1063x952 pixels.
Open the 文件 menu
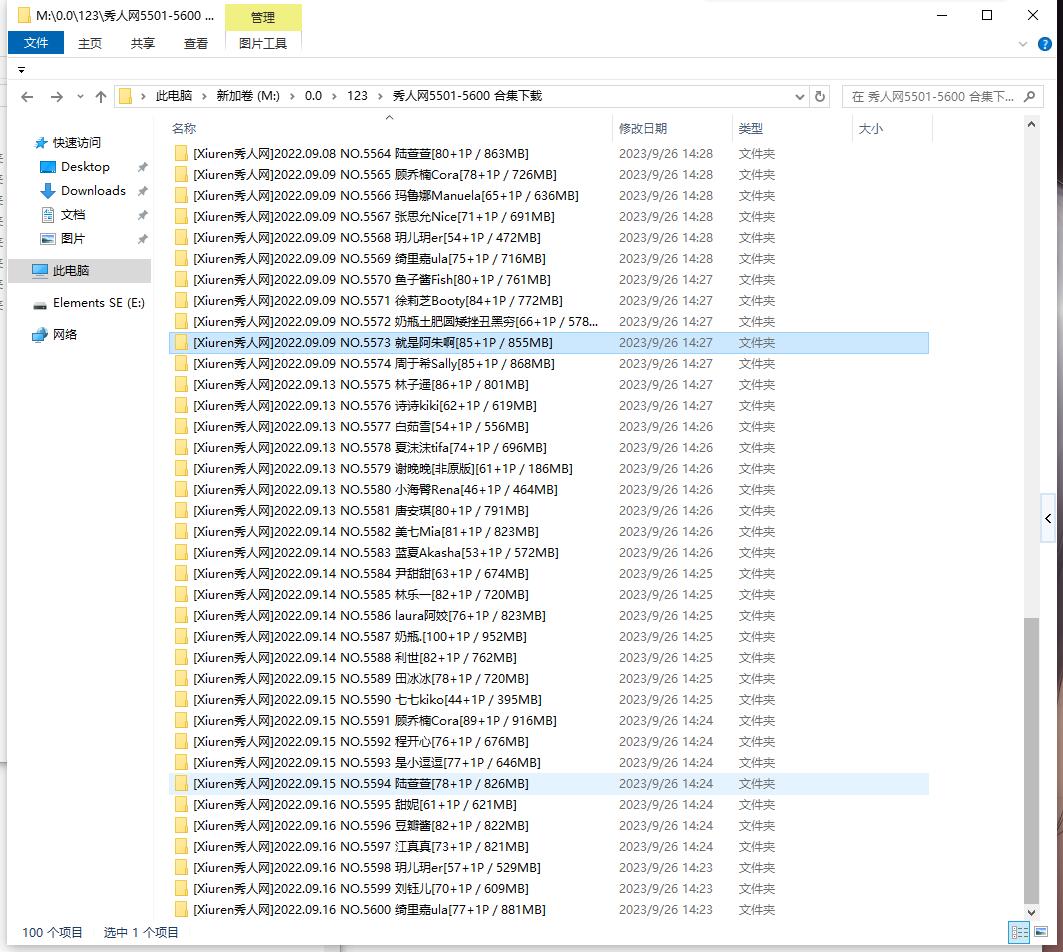tap(36, 43)
